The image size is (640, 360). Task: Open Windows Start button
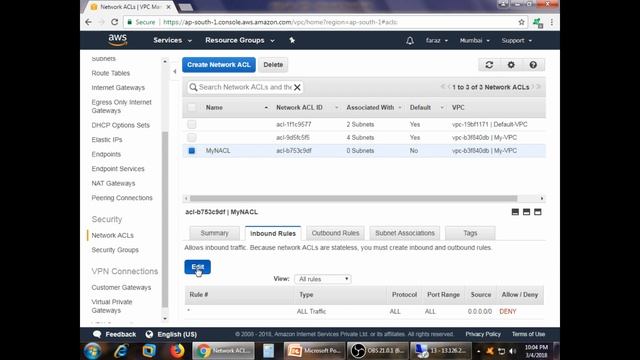click(93, 351)
